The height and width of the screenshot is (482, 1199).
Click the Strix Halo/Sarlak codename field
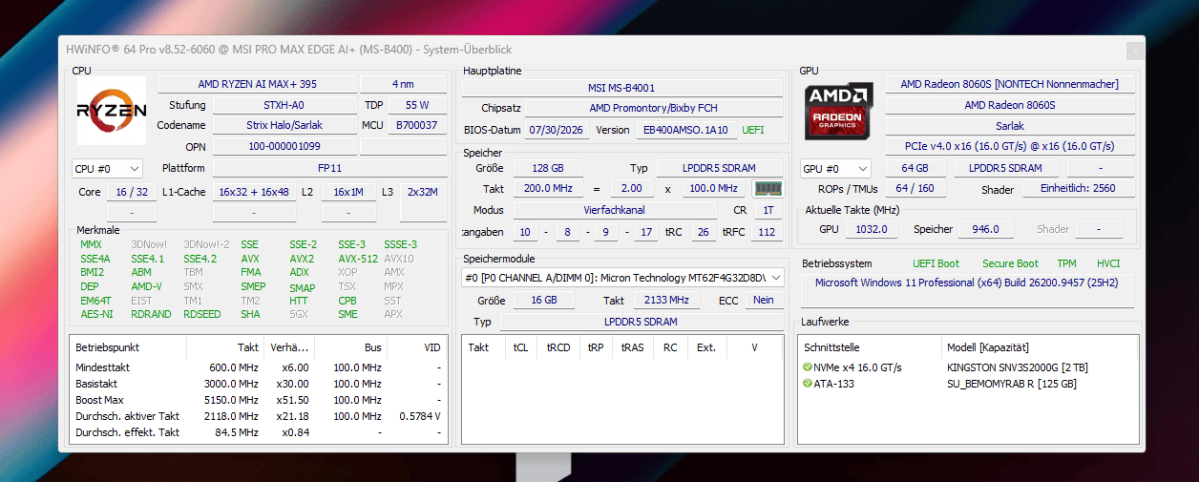(x=284, y=125)
